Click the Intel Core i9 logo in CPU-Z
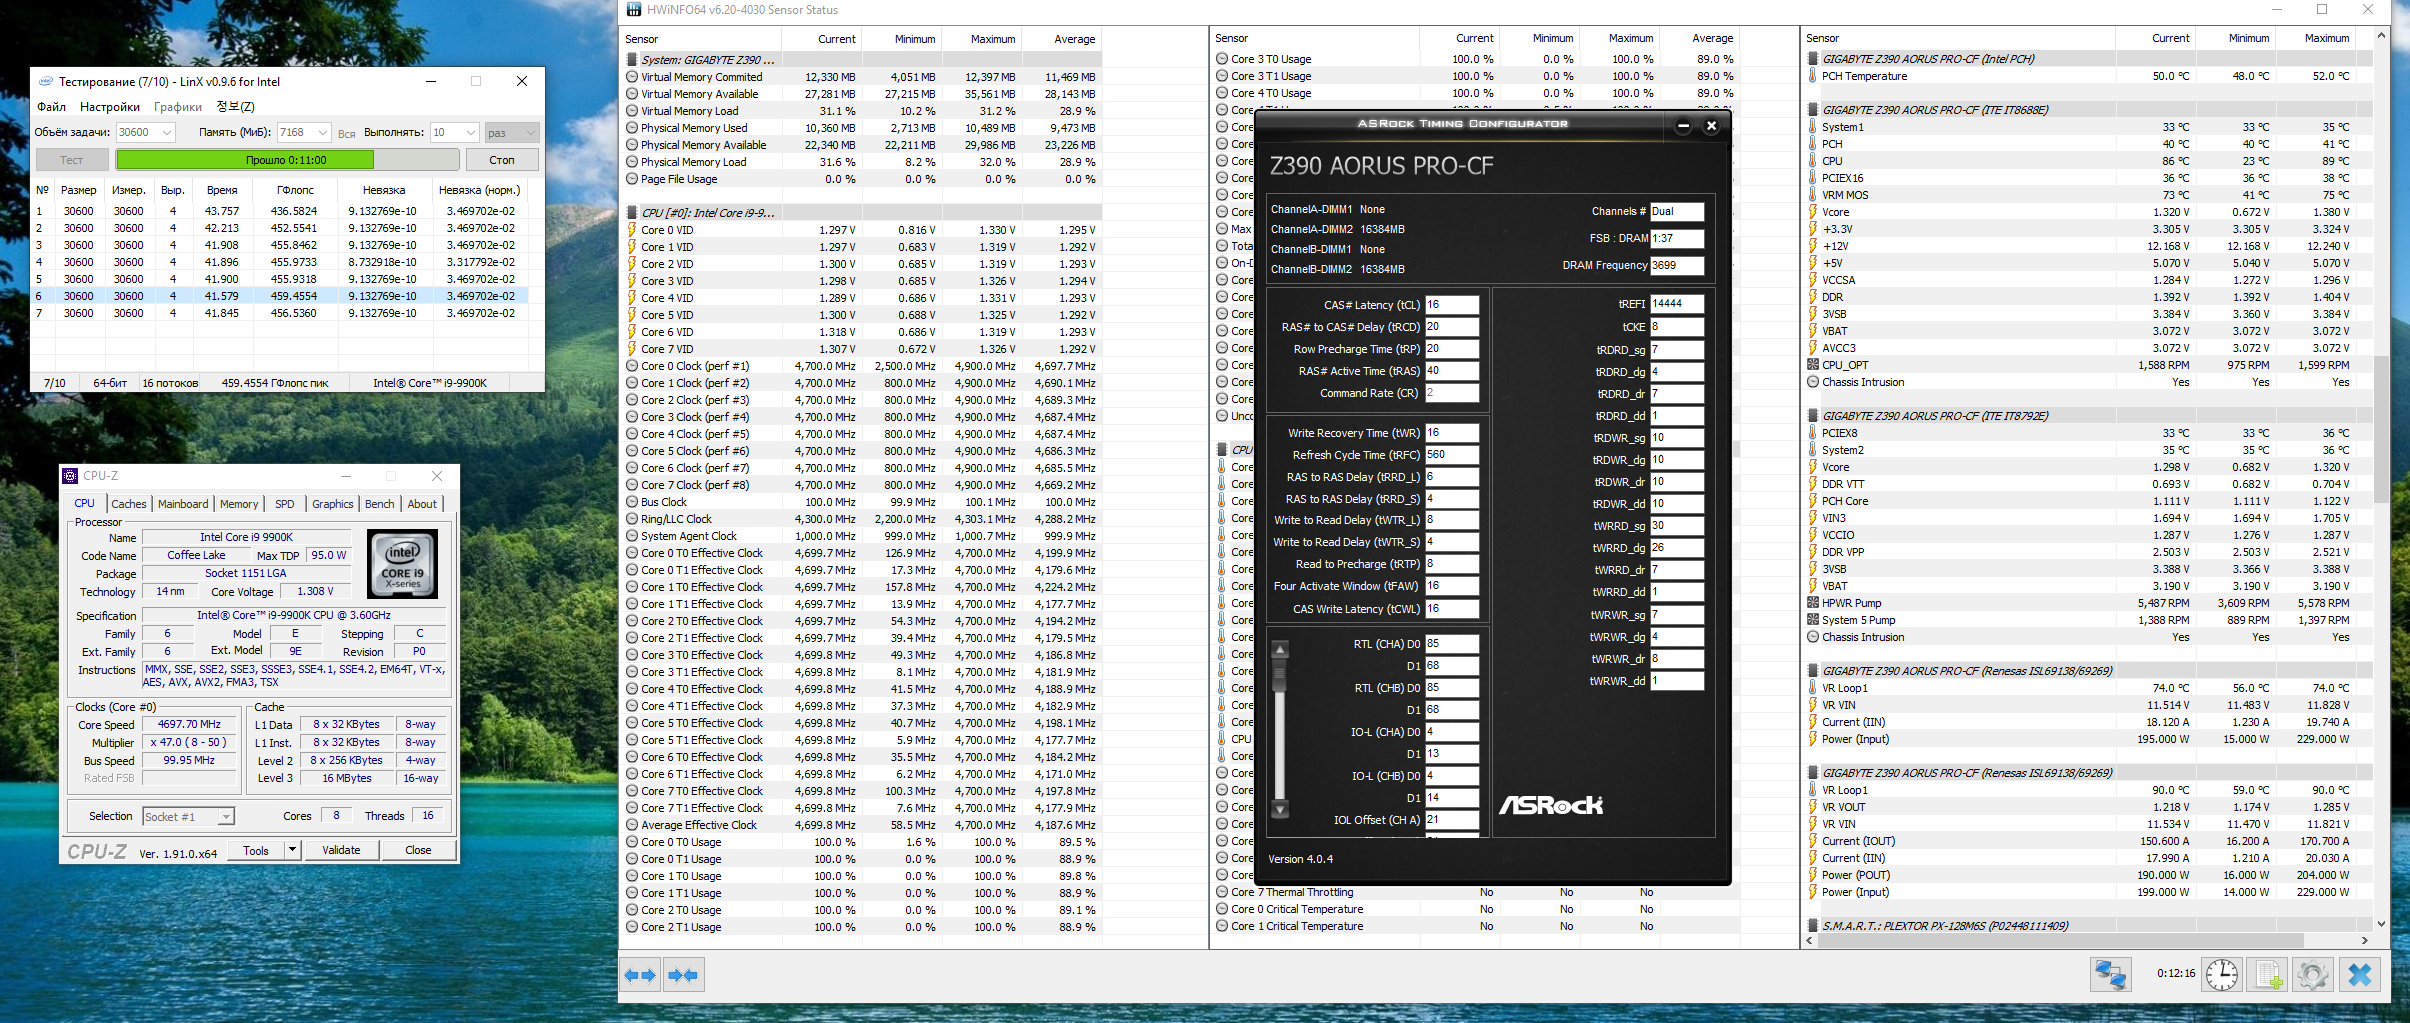Image resolution: width=2410 pixels, height=1023 pixels. [403, 565]
